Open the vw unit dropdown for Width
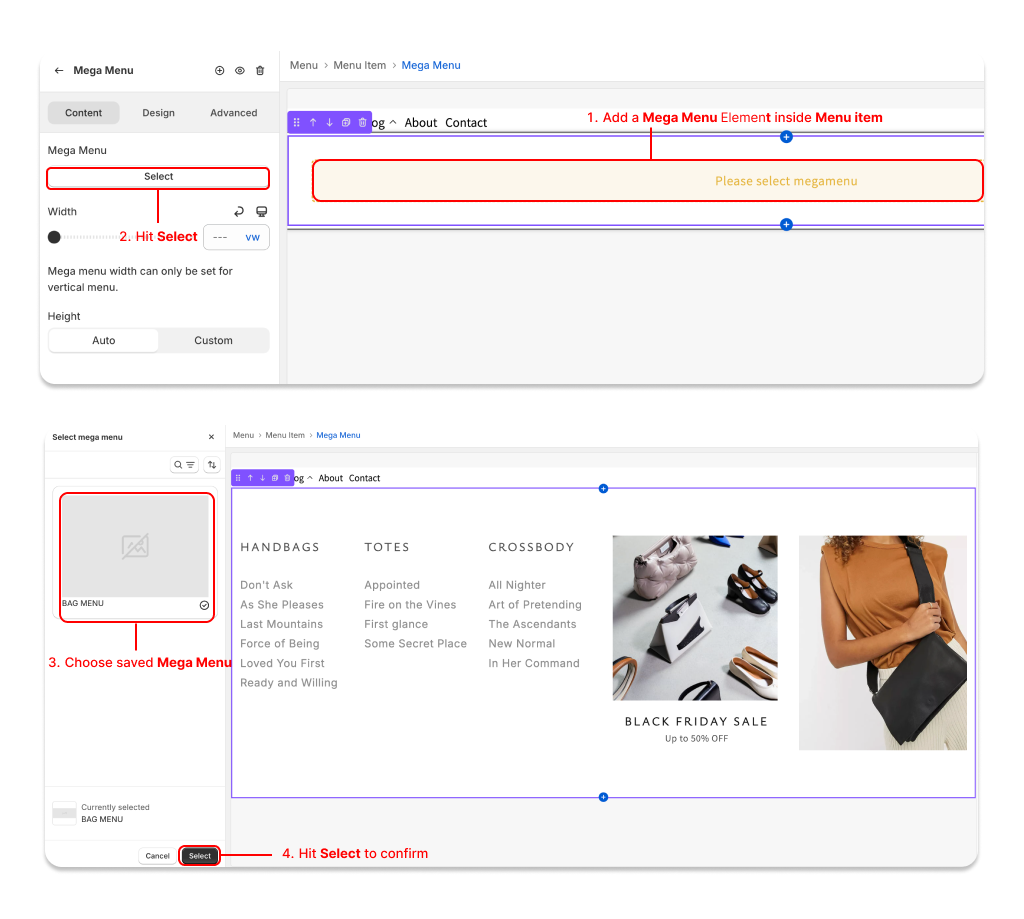Screen dimensions: 1024x919 click(x=252, y=237)
